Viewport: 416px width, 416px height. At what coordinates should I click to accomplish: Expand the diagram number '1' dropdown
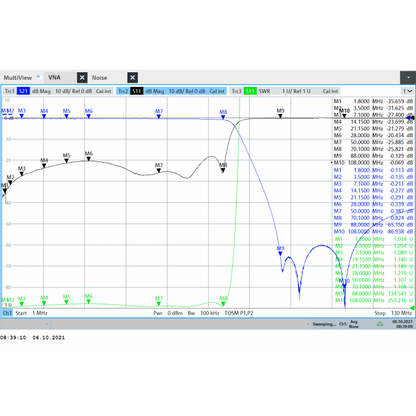[x=407, y=91]
